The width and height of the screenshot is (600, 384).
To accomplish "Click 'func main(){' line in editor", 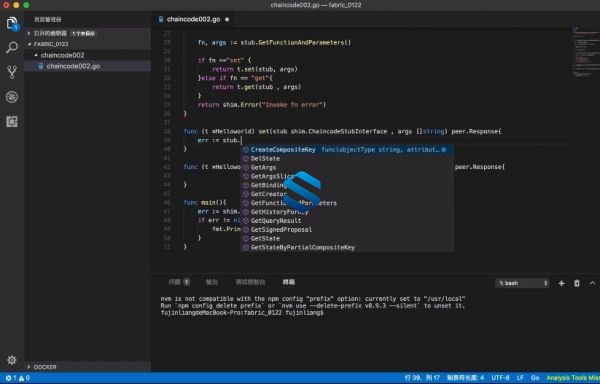I will click(205, 203).
